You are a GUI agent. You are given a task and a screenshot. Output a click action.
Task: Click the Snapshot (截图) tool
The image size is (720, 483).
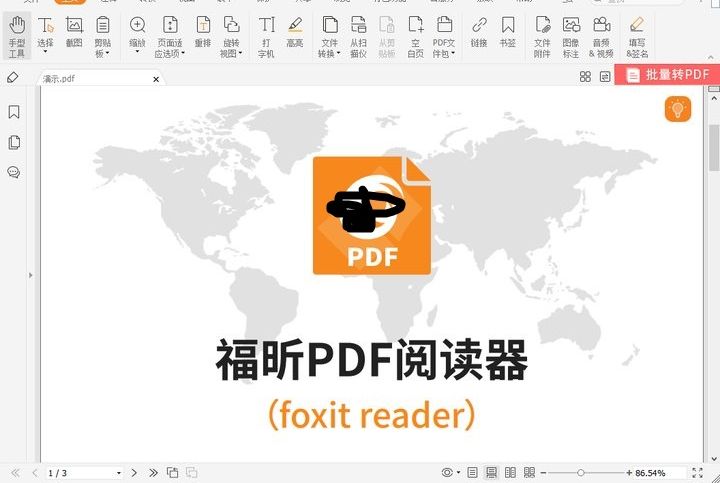pos(74,32)
